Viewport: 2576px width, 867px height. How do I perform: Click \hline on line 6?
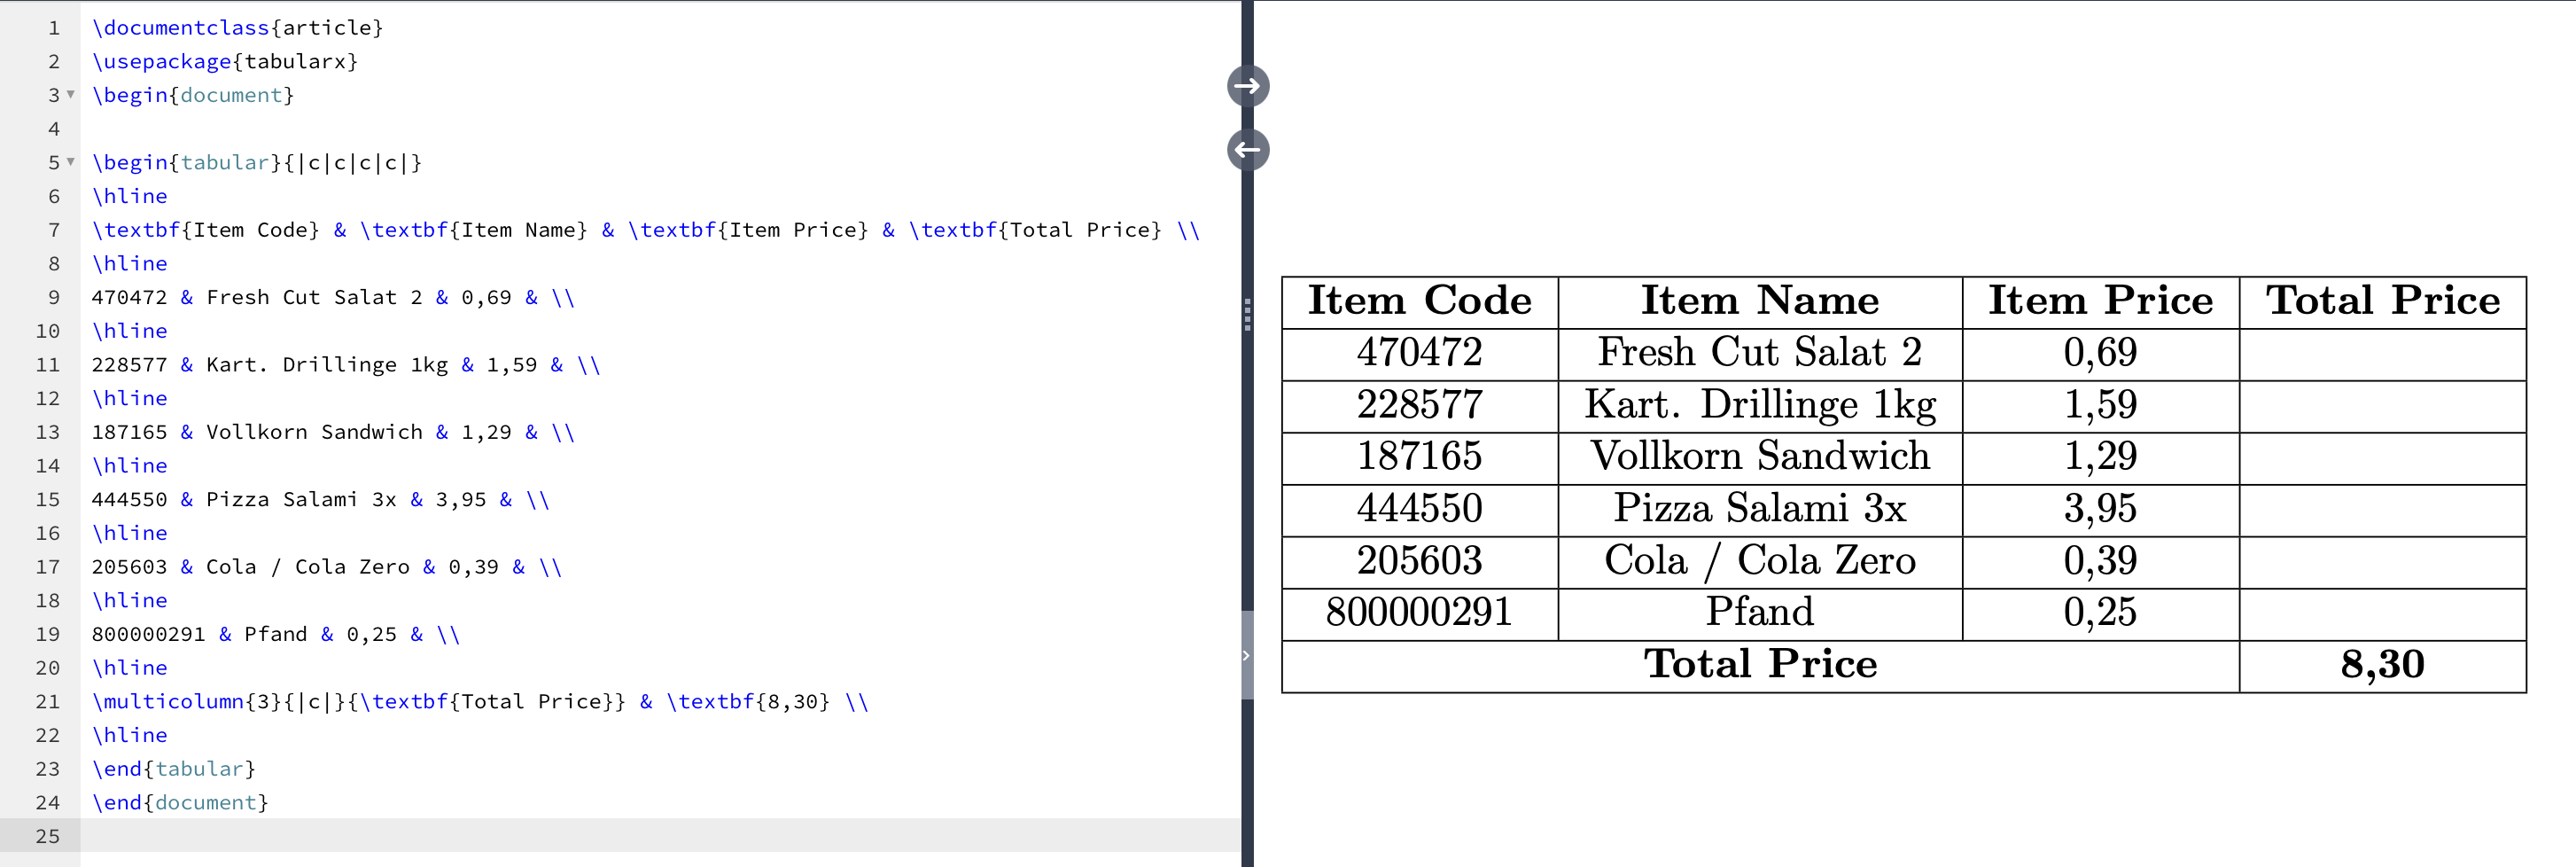tap(130, 196)
